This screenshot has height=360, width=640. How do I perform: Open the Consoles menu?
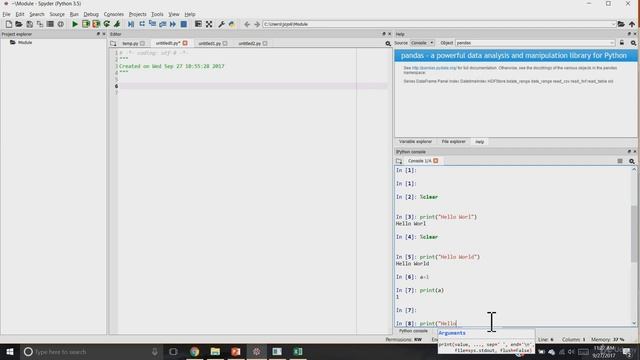tap(113, 14)
